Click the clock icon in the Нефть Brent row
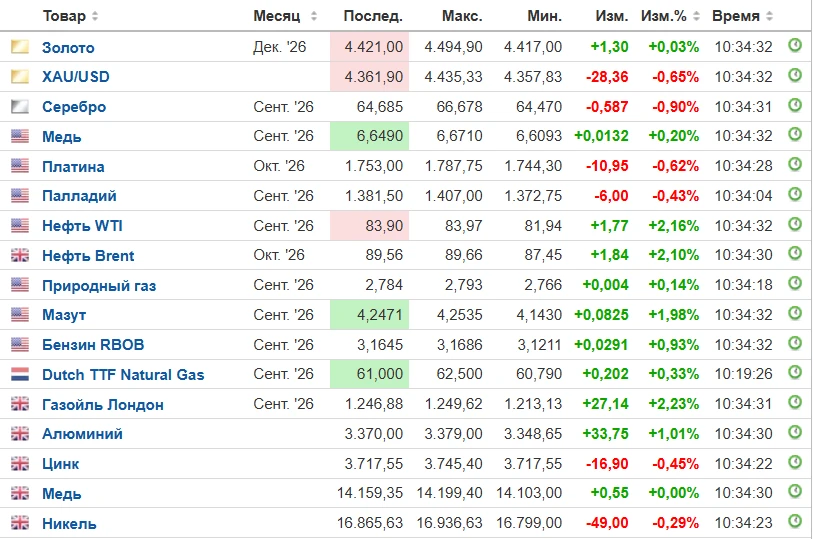813x539 pixels. pos(795,253)
